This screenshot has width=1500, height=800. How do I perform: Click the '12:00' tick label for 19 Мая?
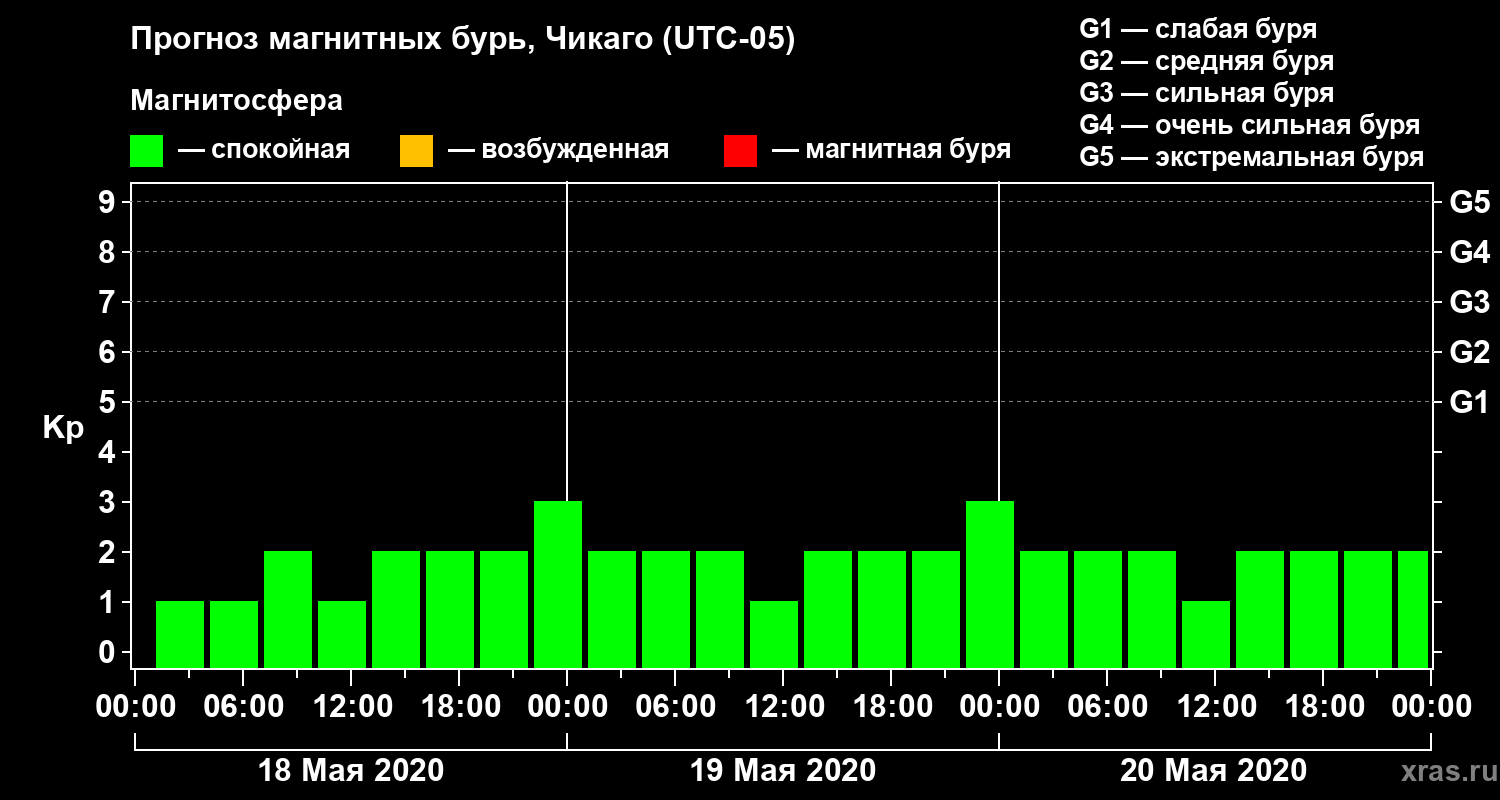point(783,706)
